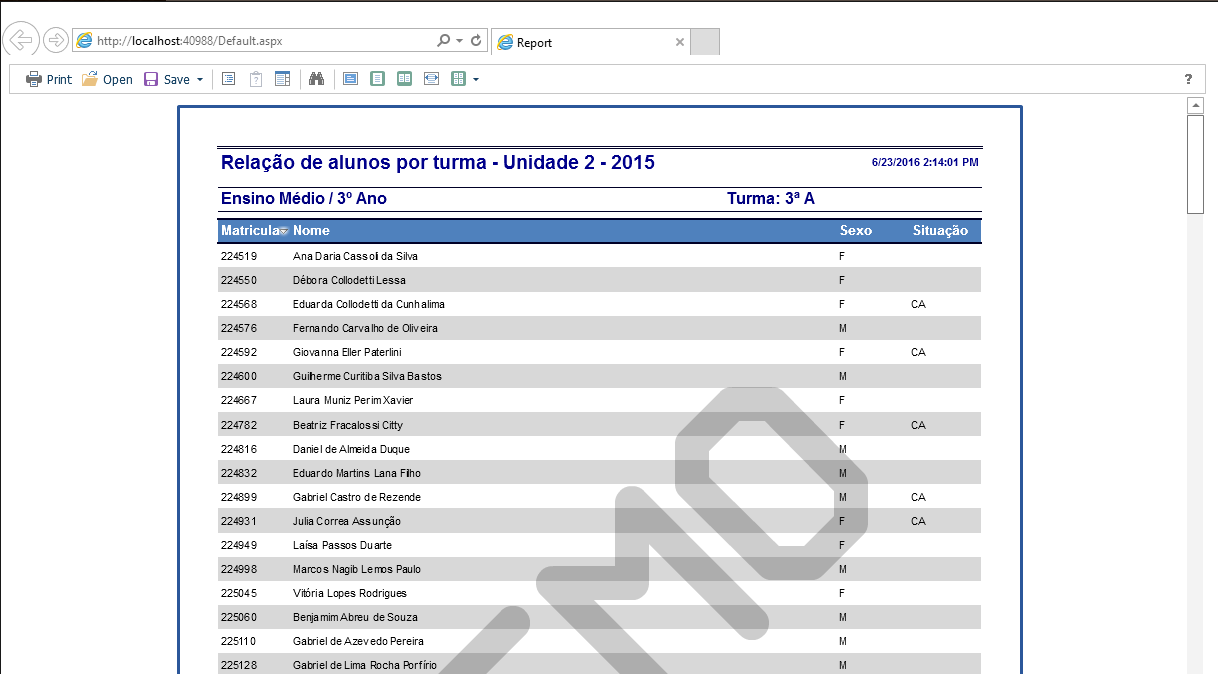The height and width of the screenshot is (674, 1218).
Task: Click matricula 225045
Action: 238,593
